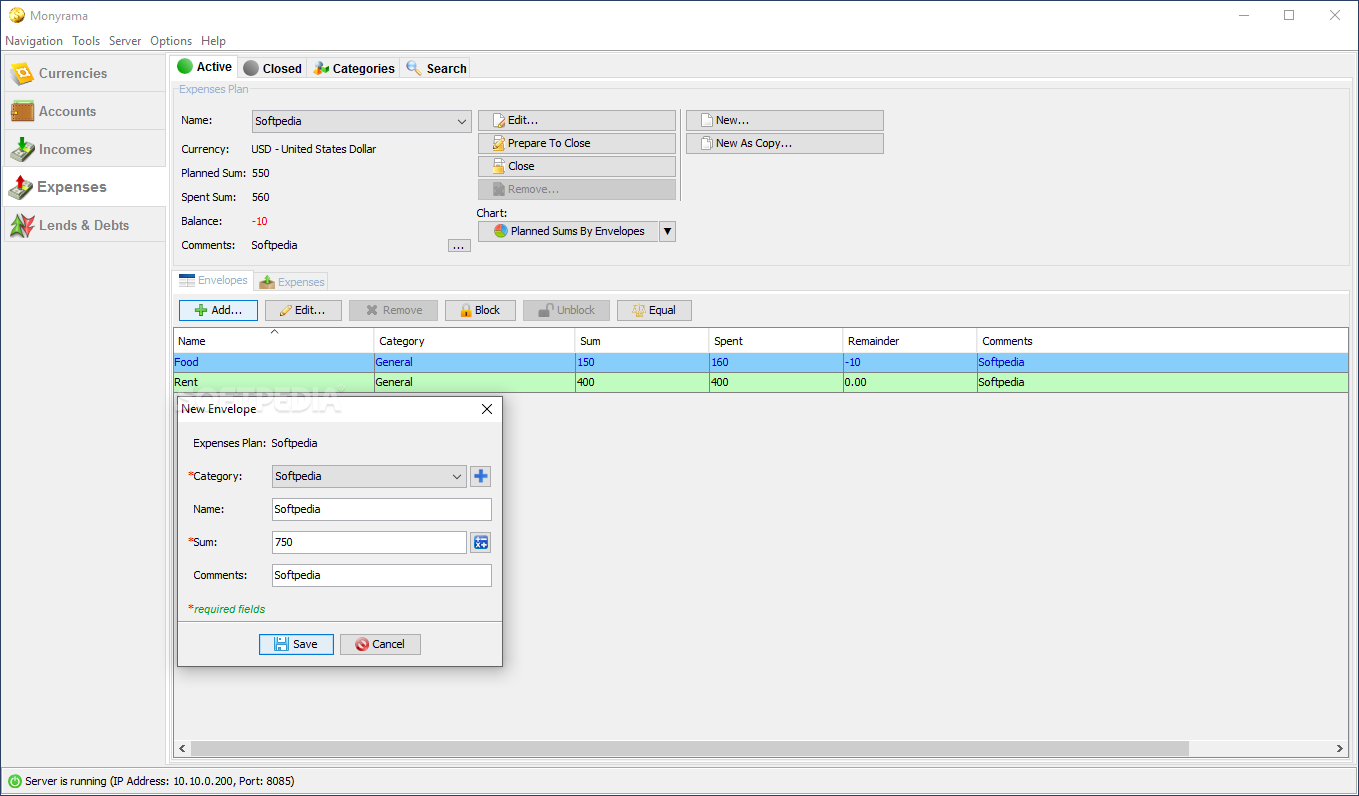This screenshot has width=1359, height=796.
Task: Open the Tools menu
Action: click(x=86, y=41)
